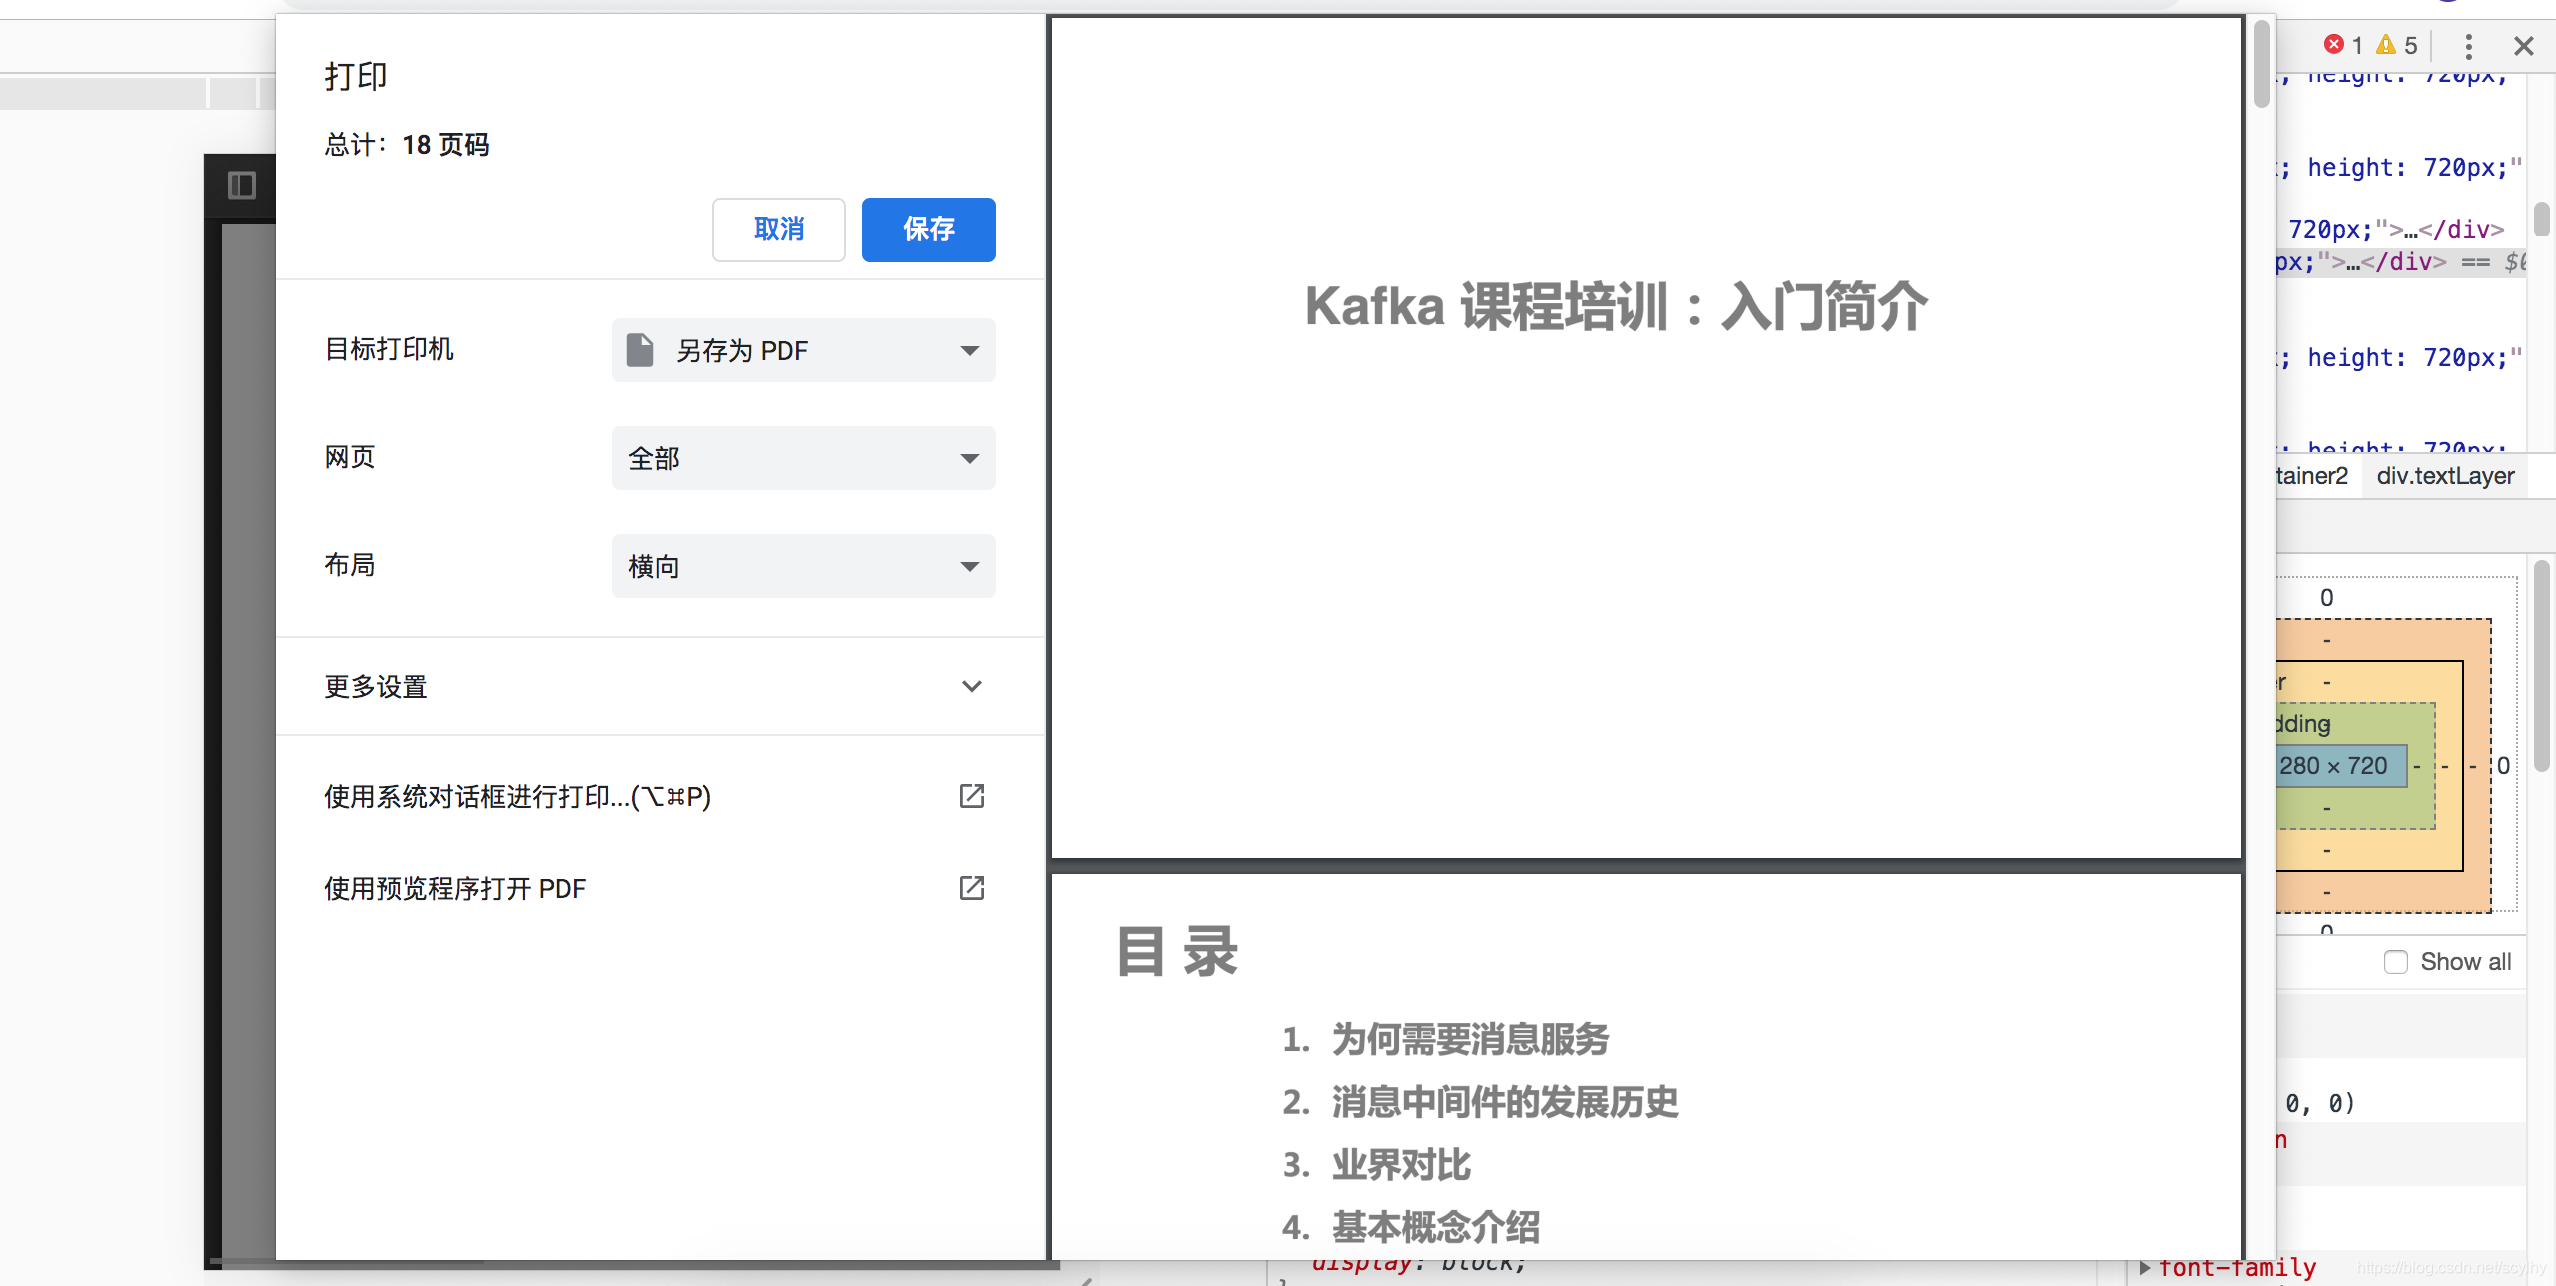This screenshot has height=1286, width=2556.
Task: Click external-link icon for open PDF in Preview
Action: click(x=971, y=888)
